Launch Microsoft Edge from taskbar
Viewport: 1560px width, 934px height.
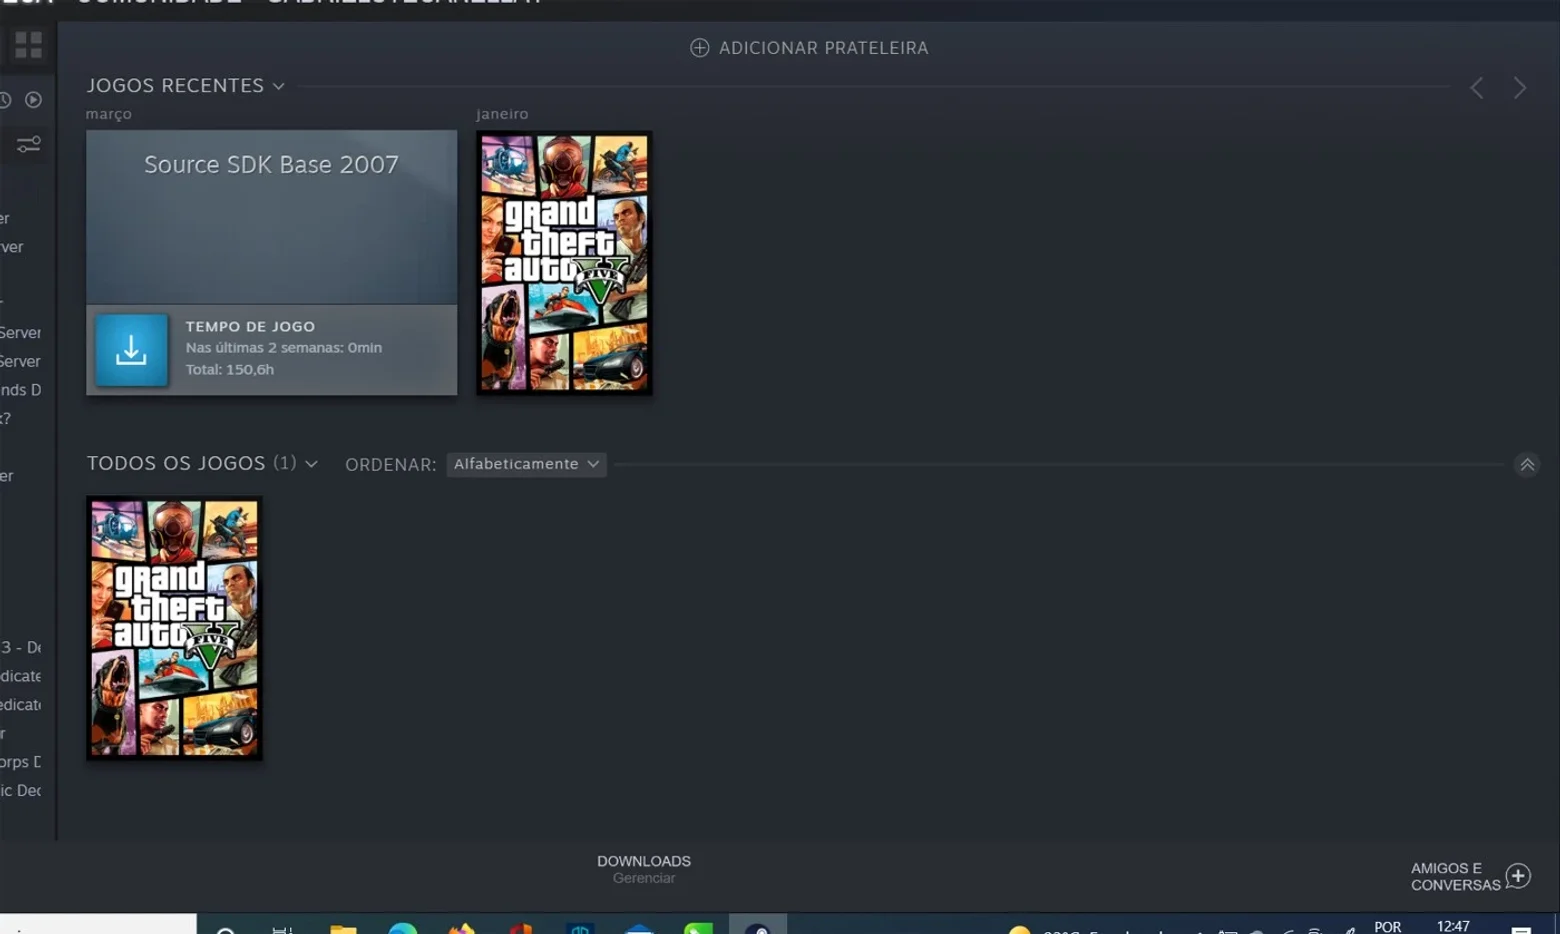tap(403, 928)
